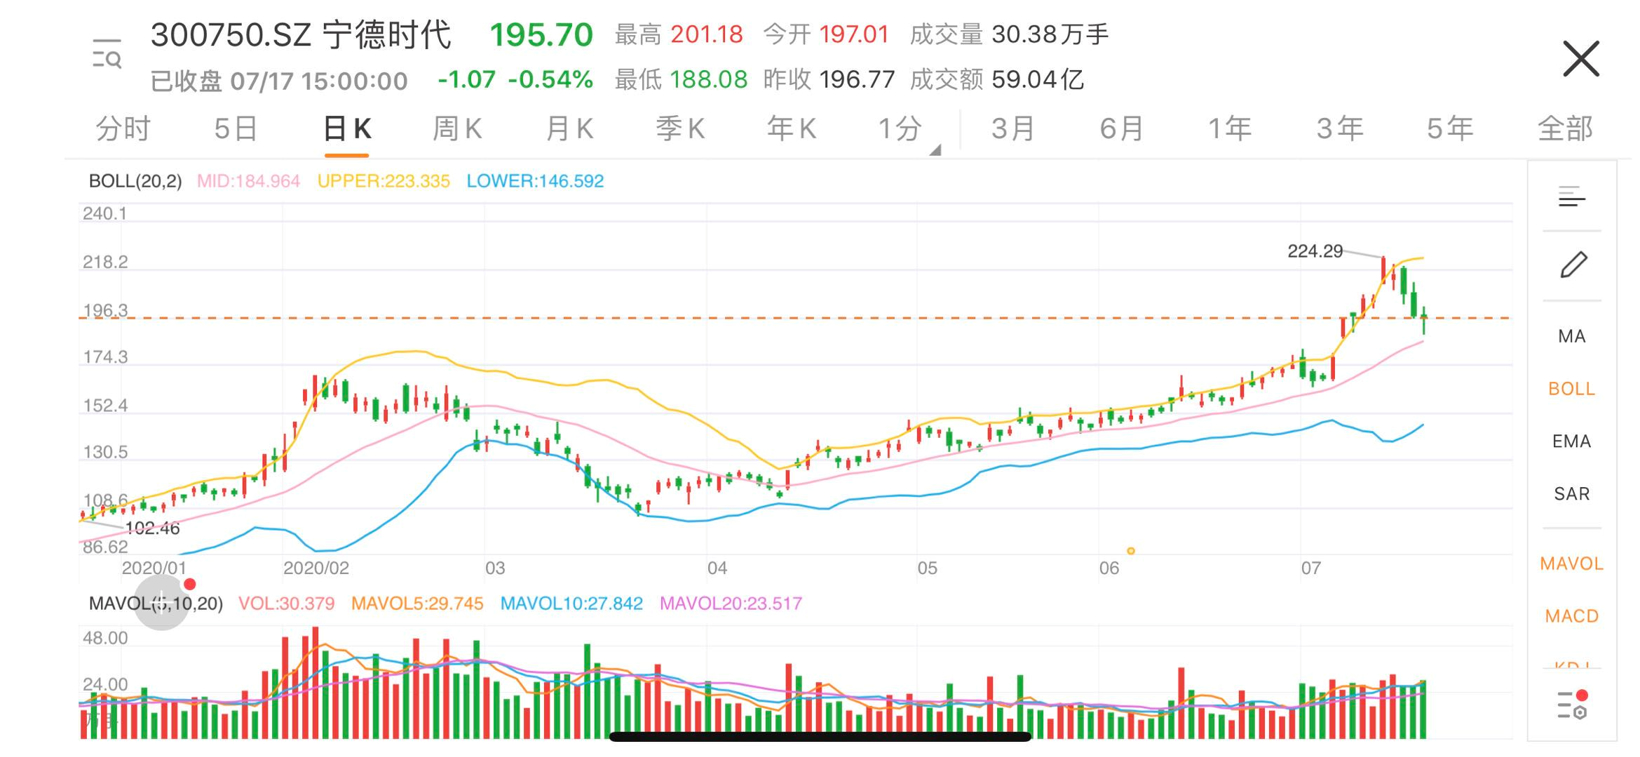
Task: Switch to 月K monthly chart
Action: click(569, 129)
